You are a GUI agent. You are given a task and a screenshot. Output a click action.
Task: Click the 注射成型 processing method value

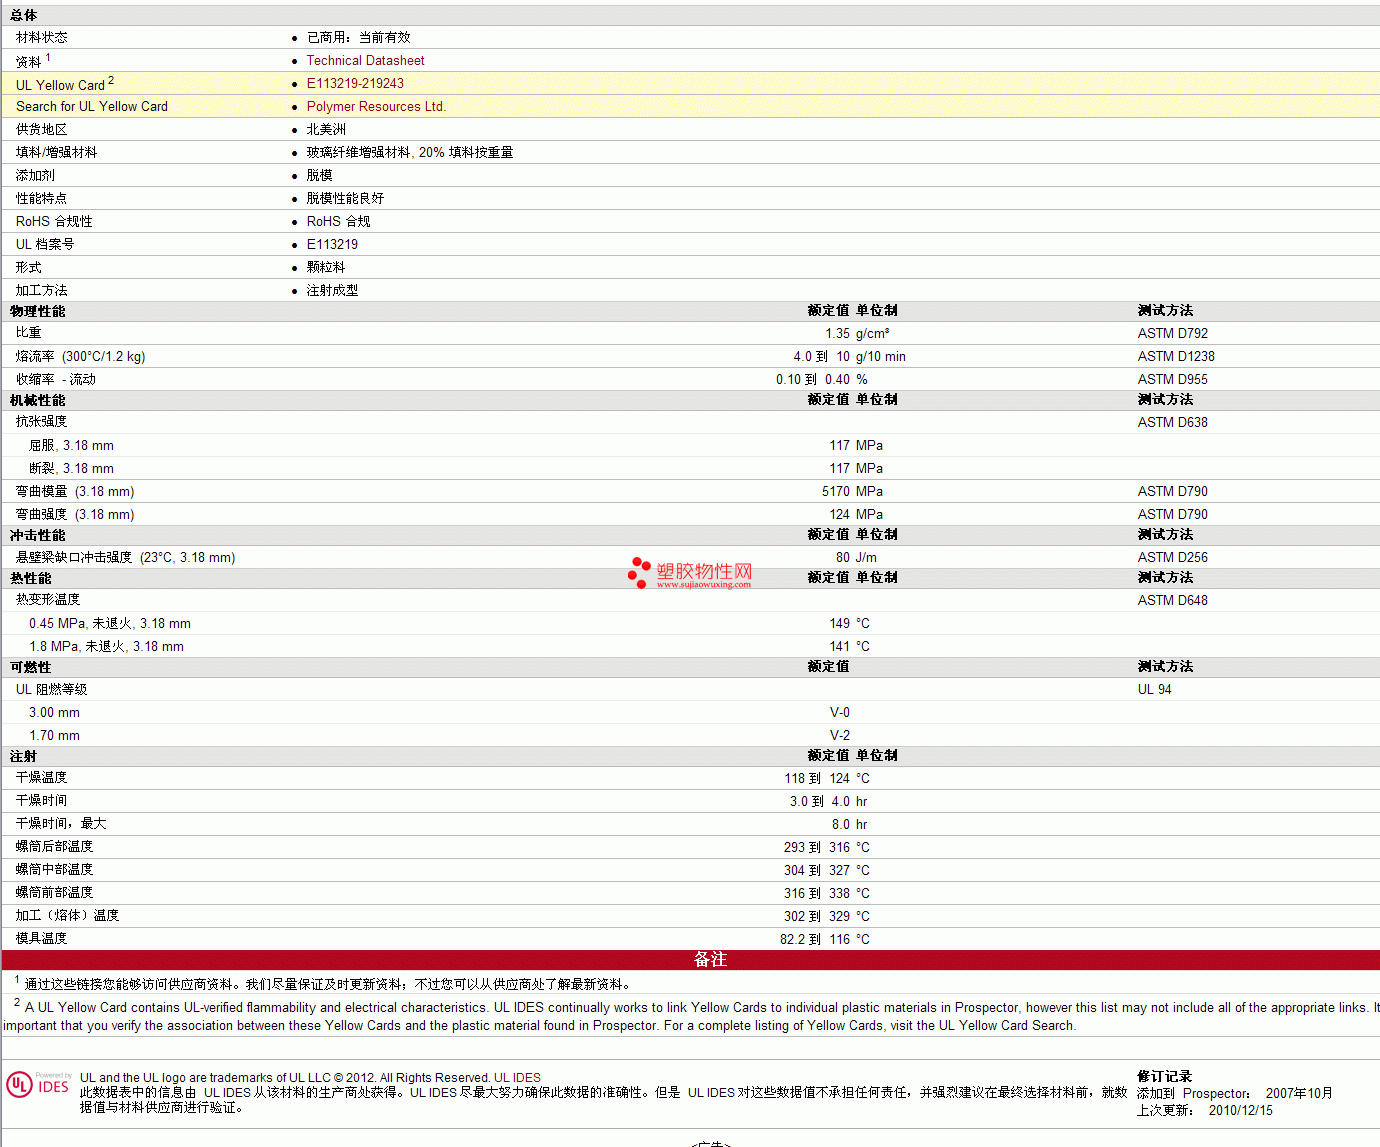click(332, 291)
